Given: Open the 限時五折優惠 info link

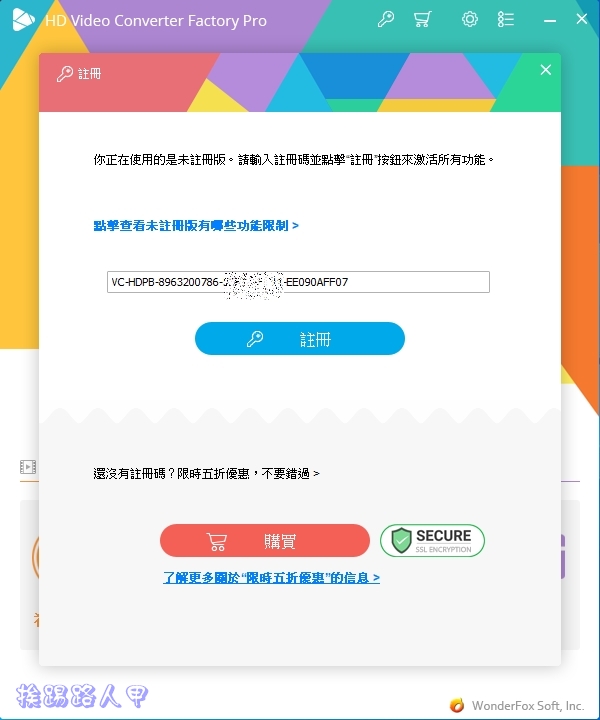Looking at the screenshot, I should (271, 577).
